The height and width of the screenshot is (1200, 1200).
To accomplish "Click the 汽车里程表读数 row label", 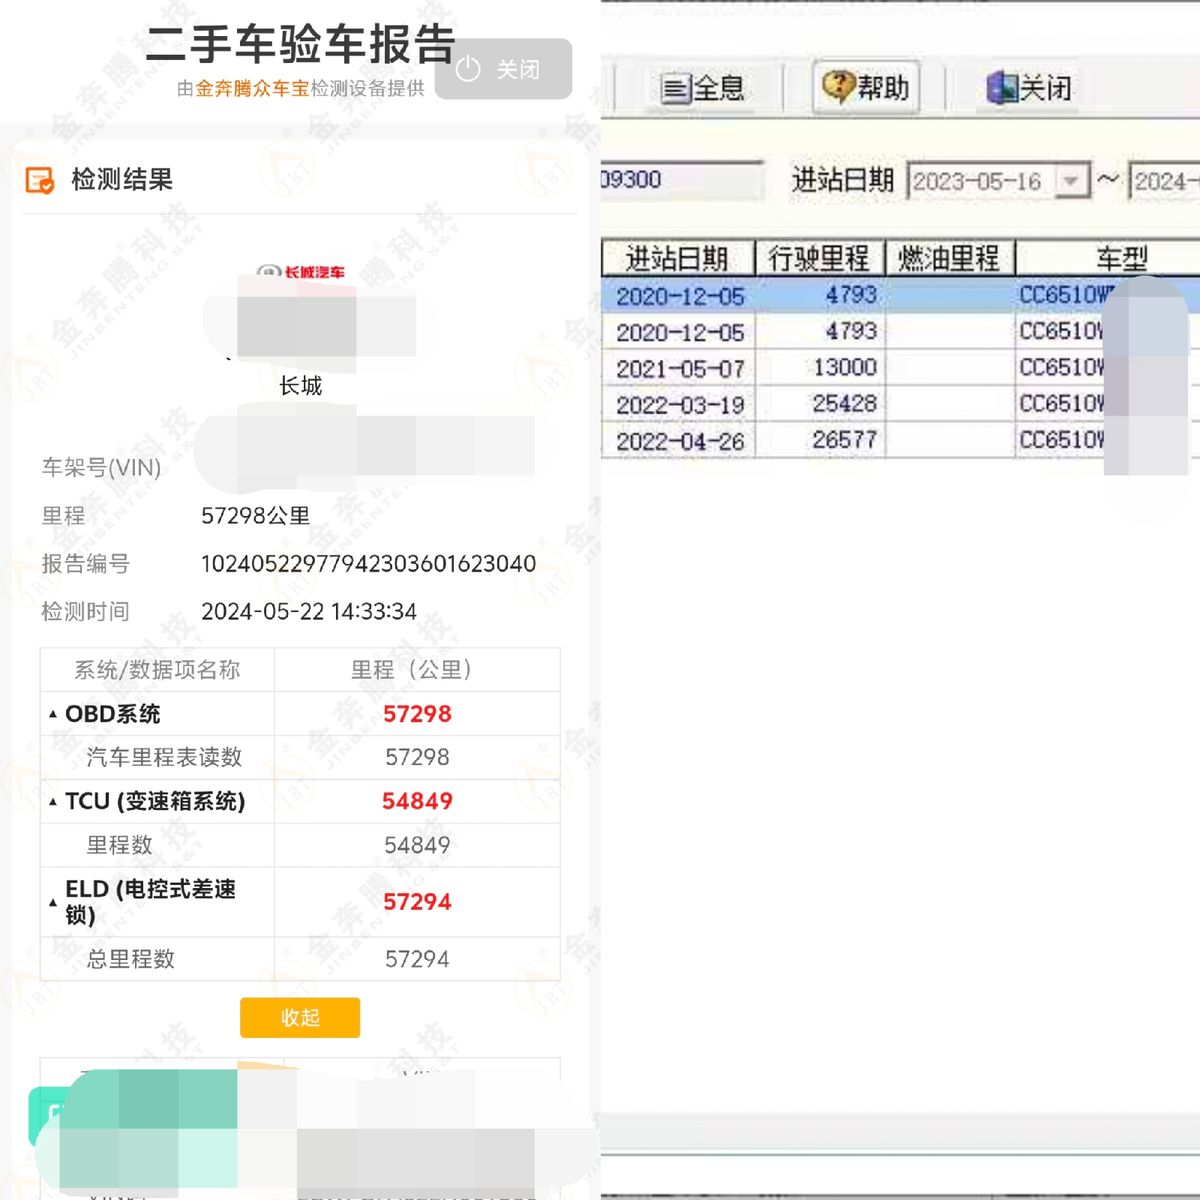I will [x=165, y=758].
